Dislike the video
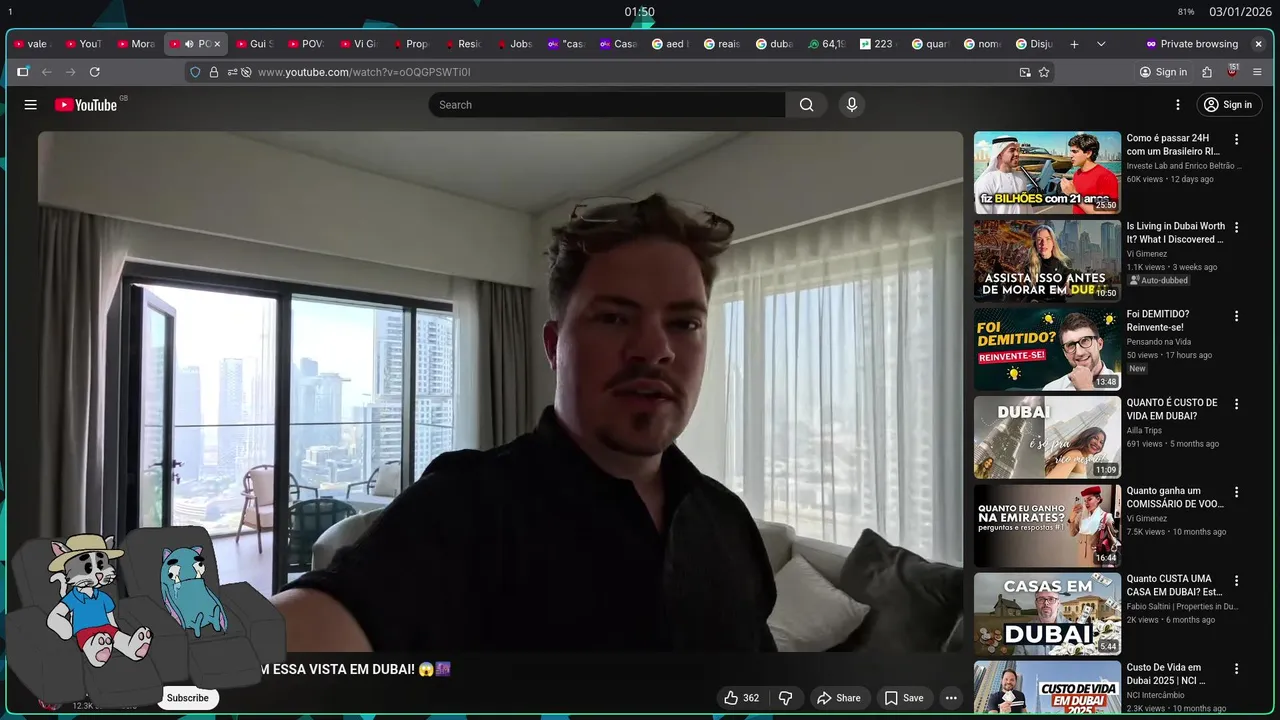This screenshot has width=1280, height=720. coord(786,698)
